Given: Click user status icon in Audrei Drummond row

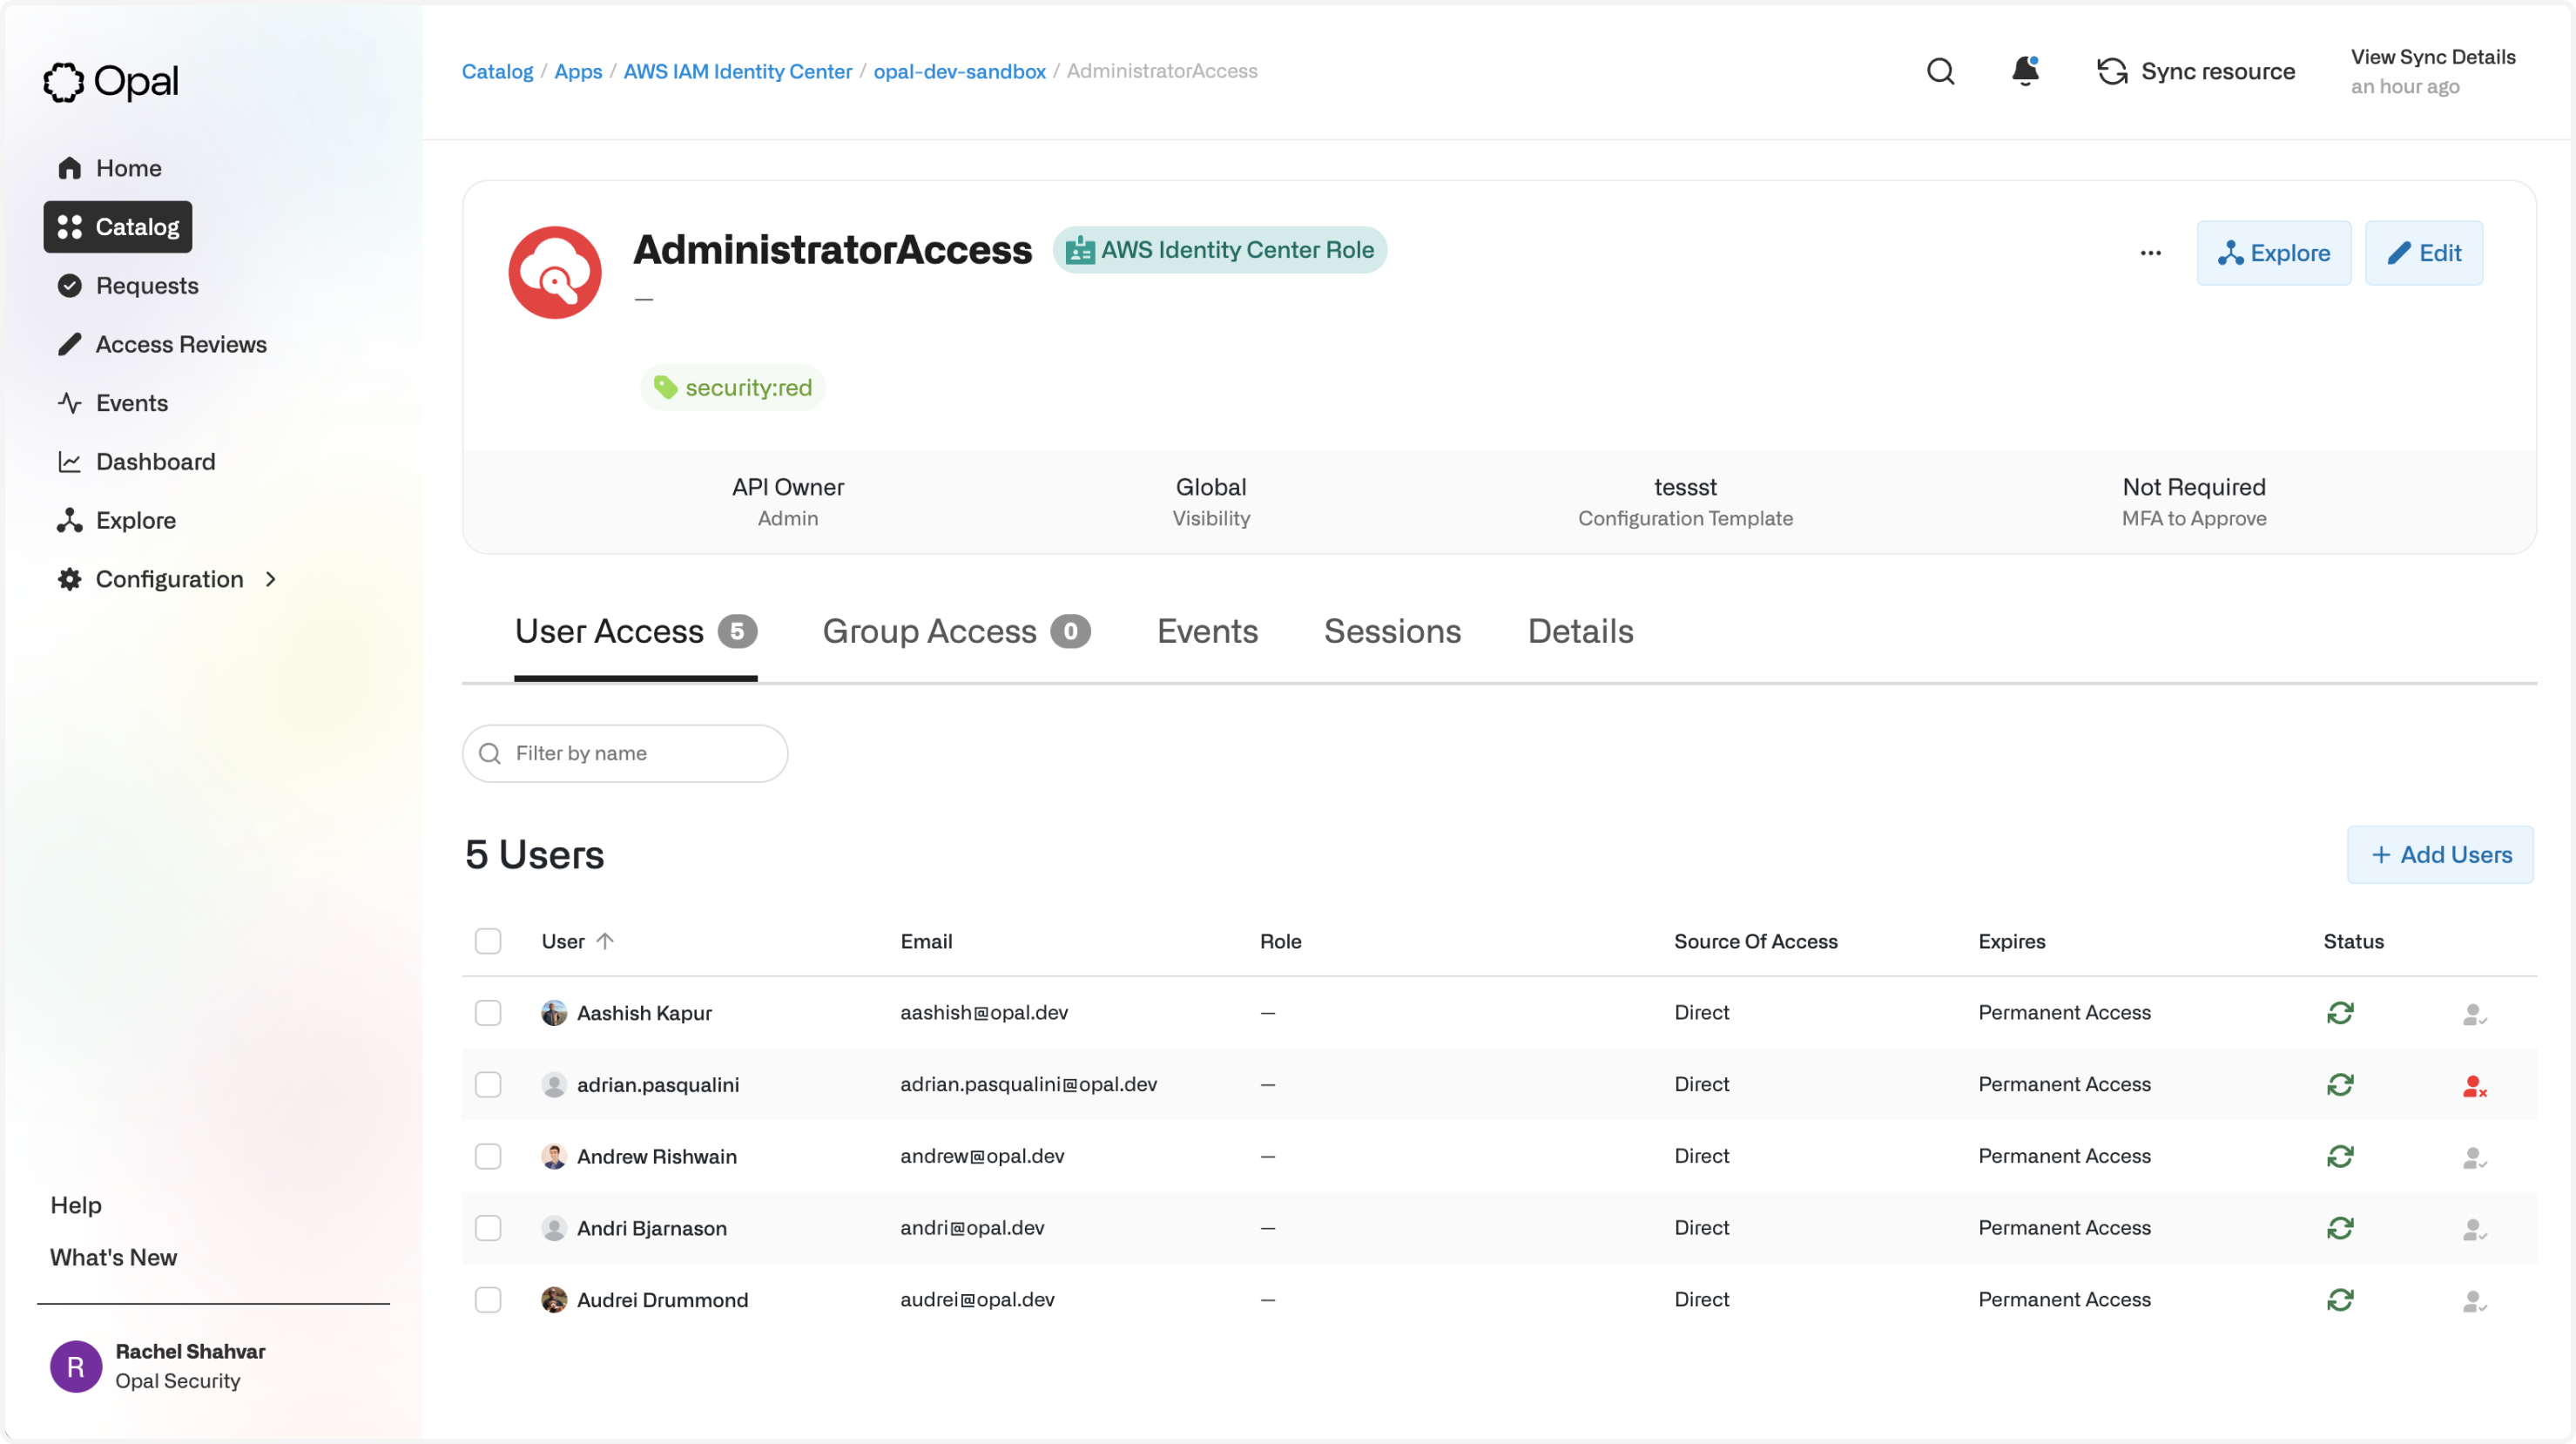Looking at the screenshot, I should pyautogui.click(x=2474, y=1302).
